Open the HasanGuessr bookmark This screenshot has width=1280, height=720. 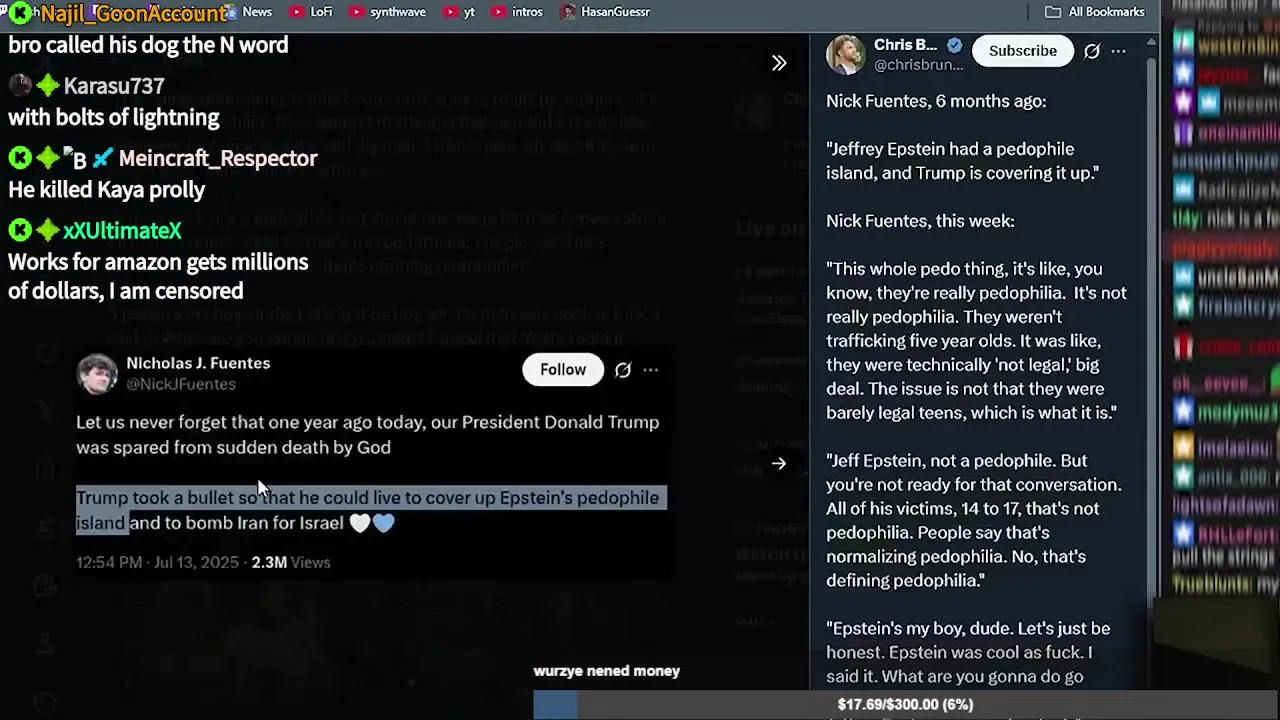(606, 12)
